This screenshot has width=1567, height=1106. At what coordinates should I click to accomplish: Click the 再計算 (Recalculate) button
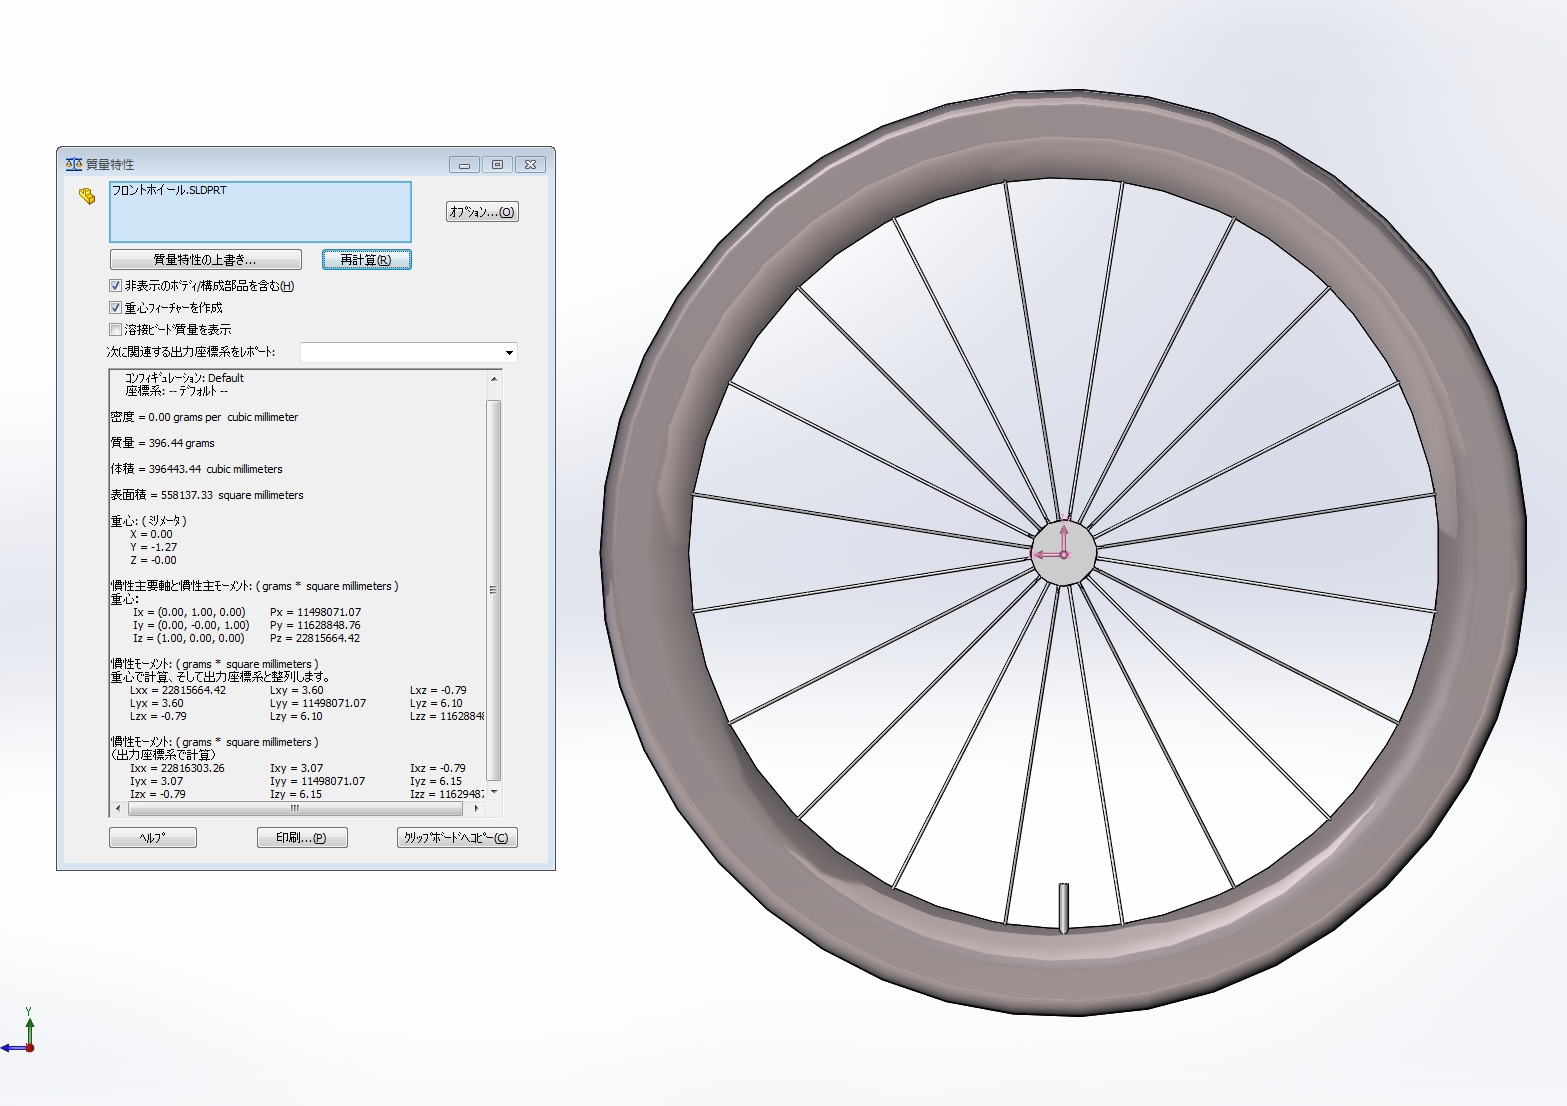367,260
